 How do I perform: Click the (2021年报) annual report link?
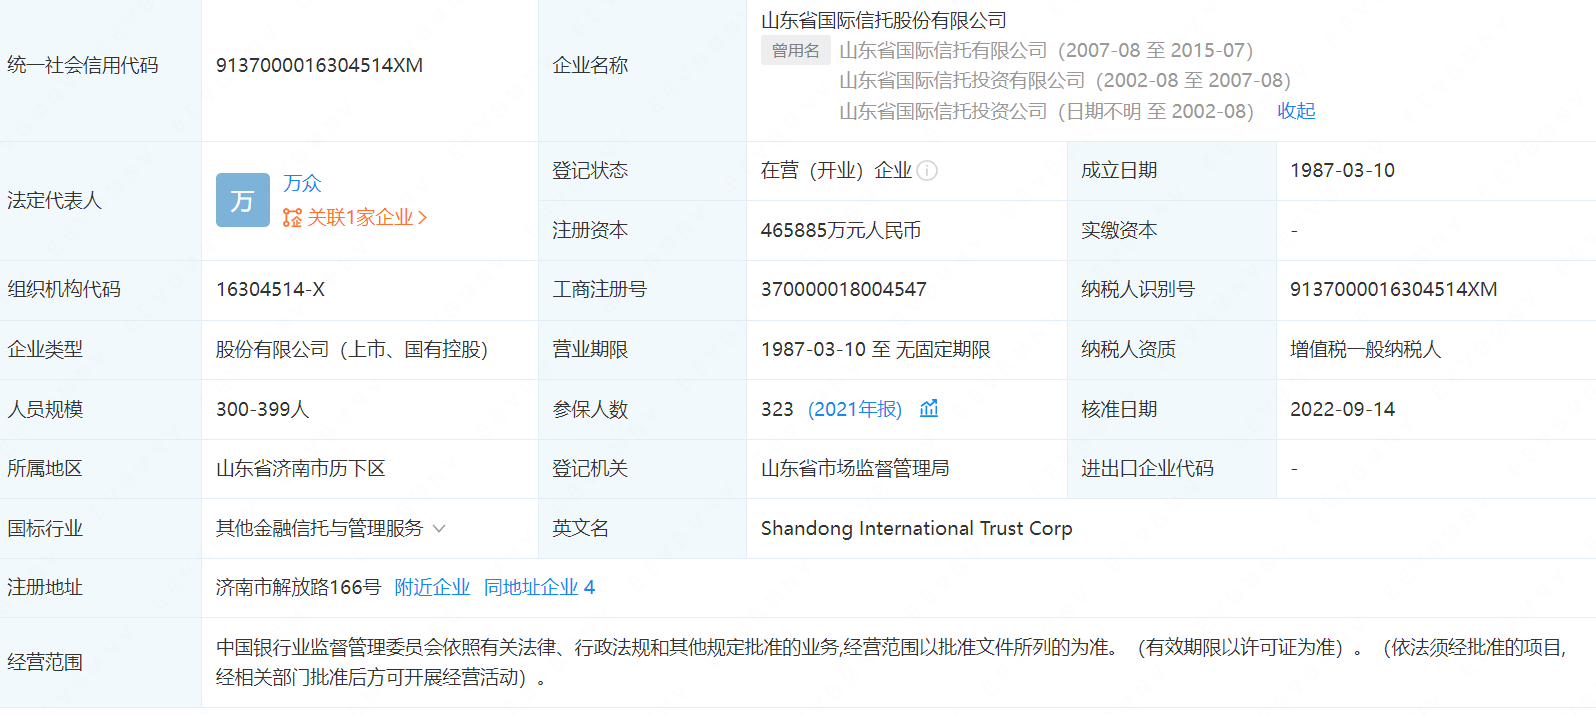[855, 409]
